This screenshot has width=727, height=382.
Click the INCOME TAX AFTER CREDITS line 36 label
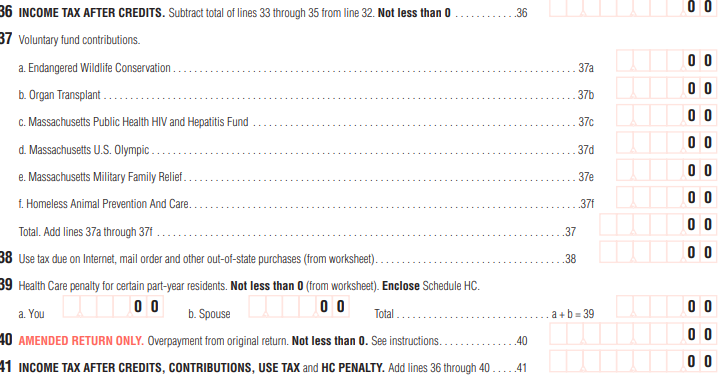pos(92,13)
